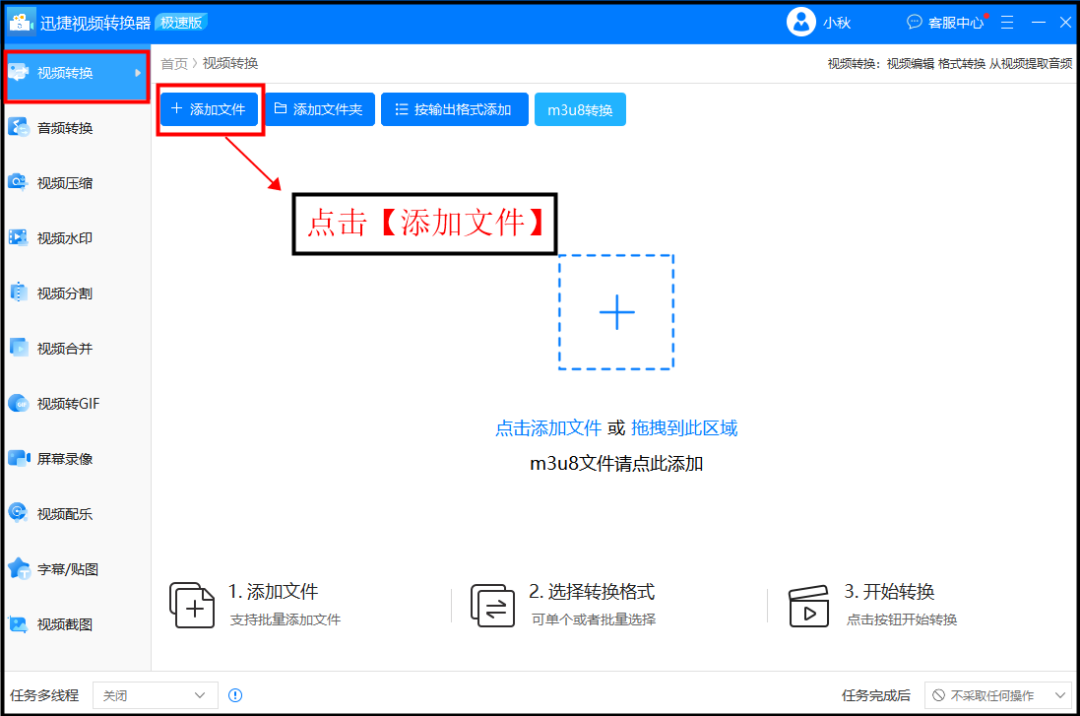This screenshot has height=716, width=1080.
Task: Click the 小秋 user avatar icon
Action: click(x=801, y=22)
